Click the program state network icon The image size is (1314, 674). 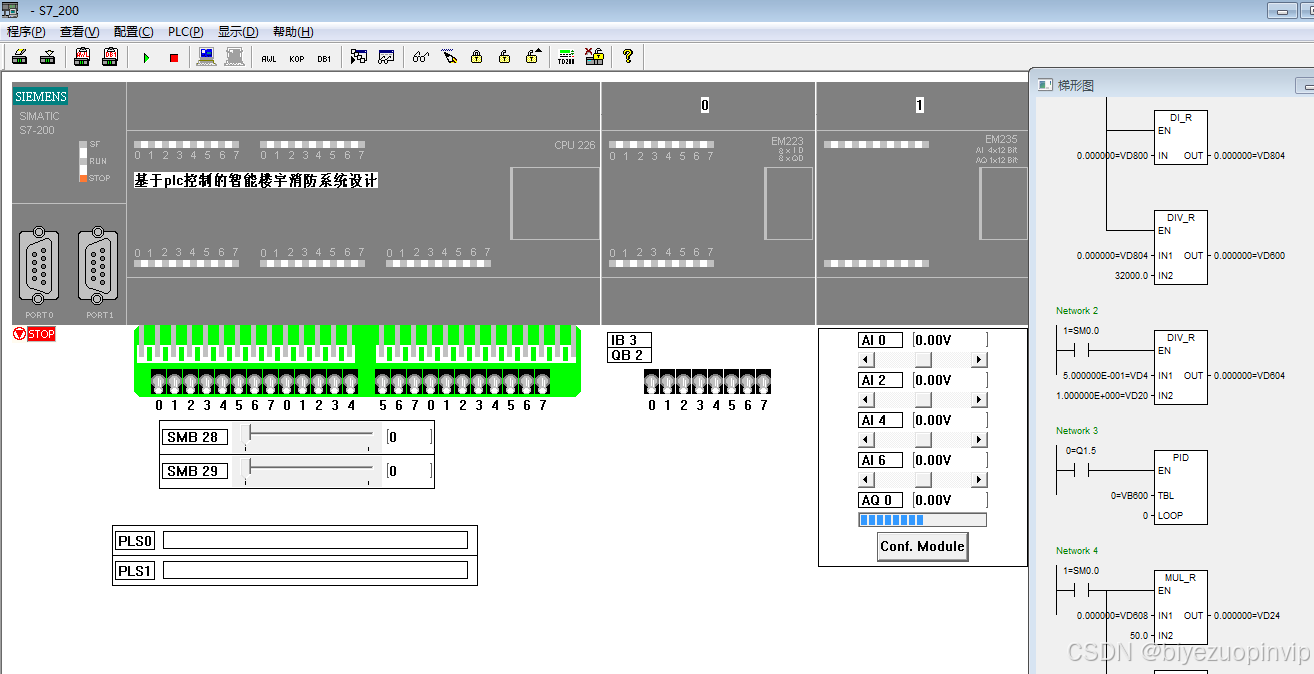tap(359, 57)
